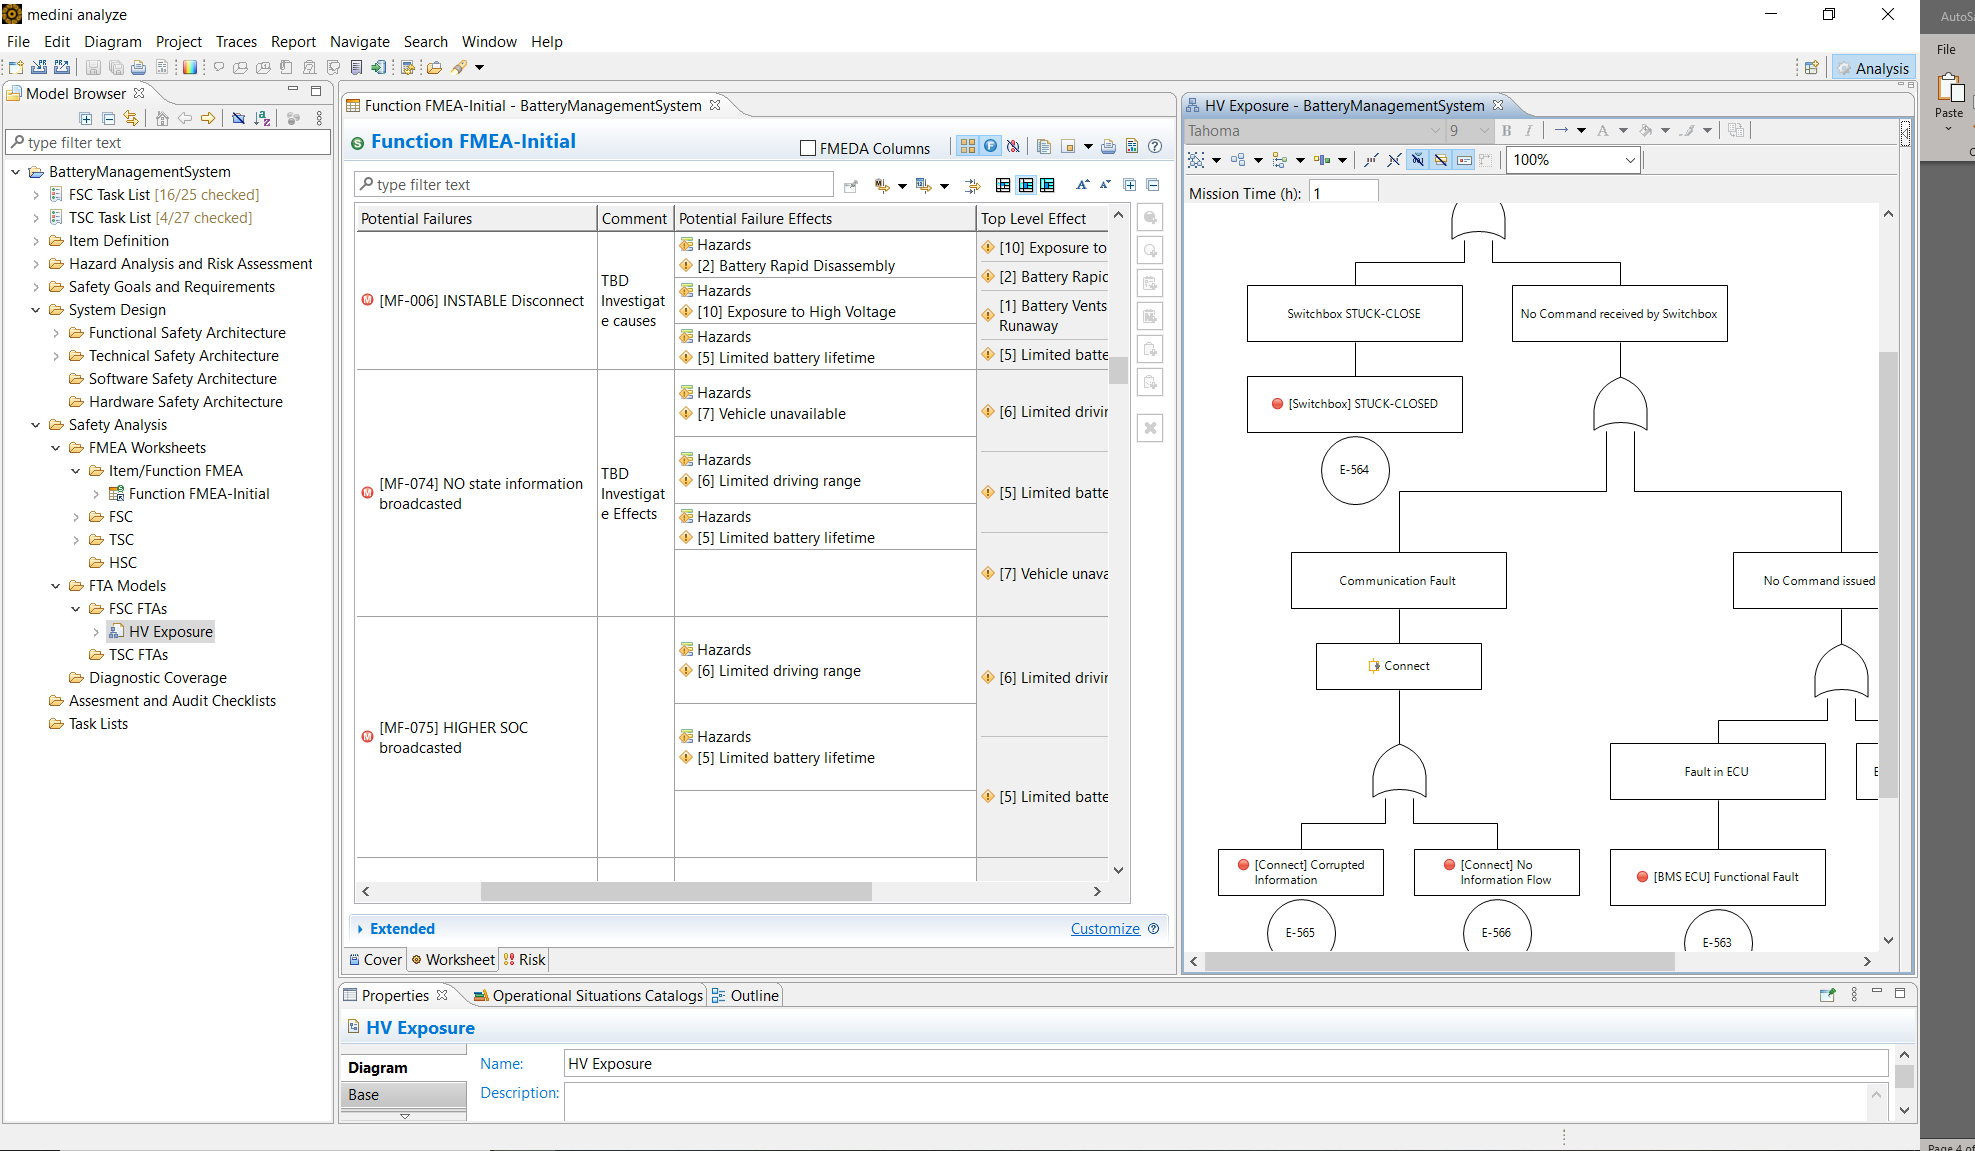Toggle the Italic formatting in the FTA toolbar
The width and height of the screenshot is (1975, 1151).
pyautogui.click(x=1529, y=130)
